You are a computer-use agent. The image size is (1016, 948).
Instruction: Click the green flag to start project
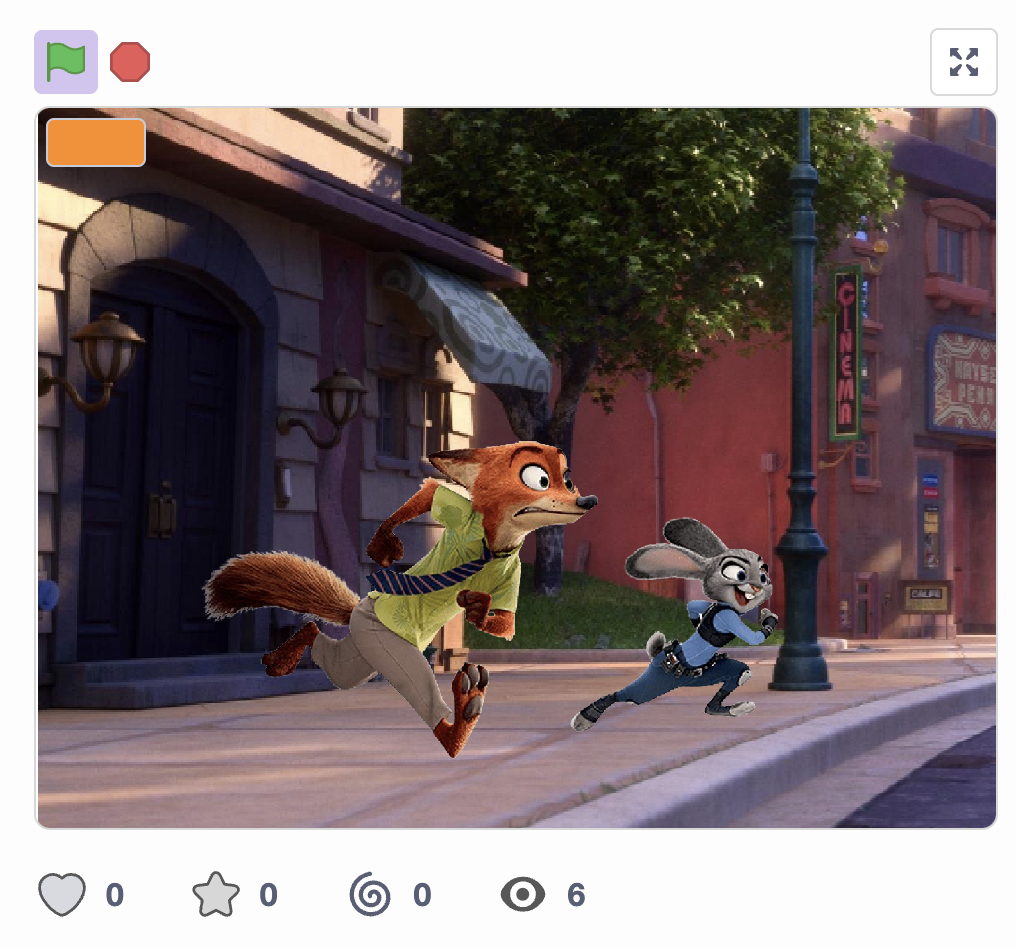coord(66,62)
